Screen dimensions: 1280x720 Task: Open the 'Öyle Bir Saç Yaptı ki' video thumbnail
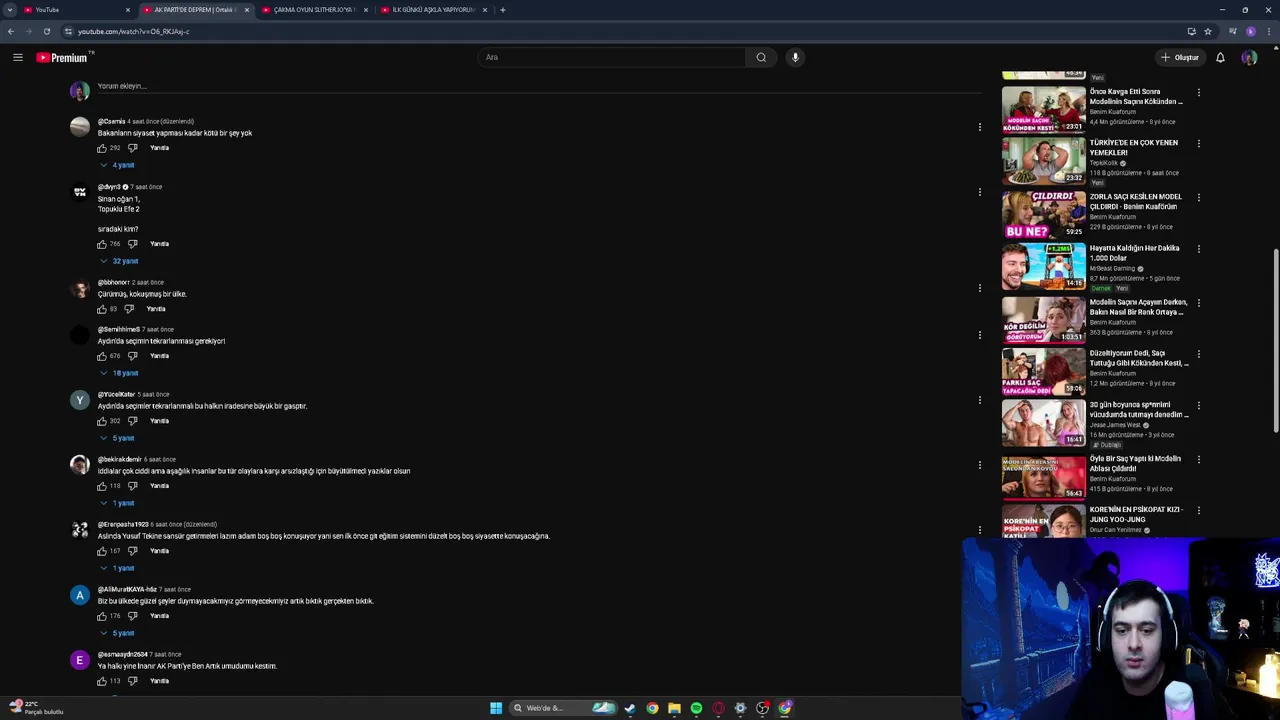coord(1044,477)
